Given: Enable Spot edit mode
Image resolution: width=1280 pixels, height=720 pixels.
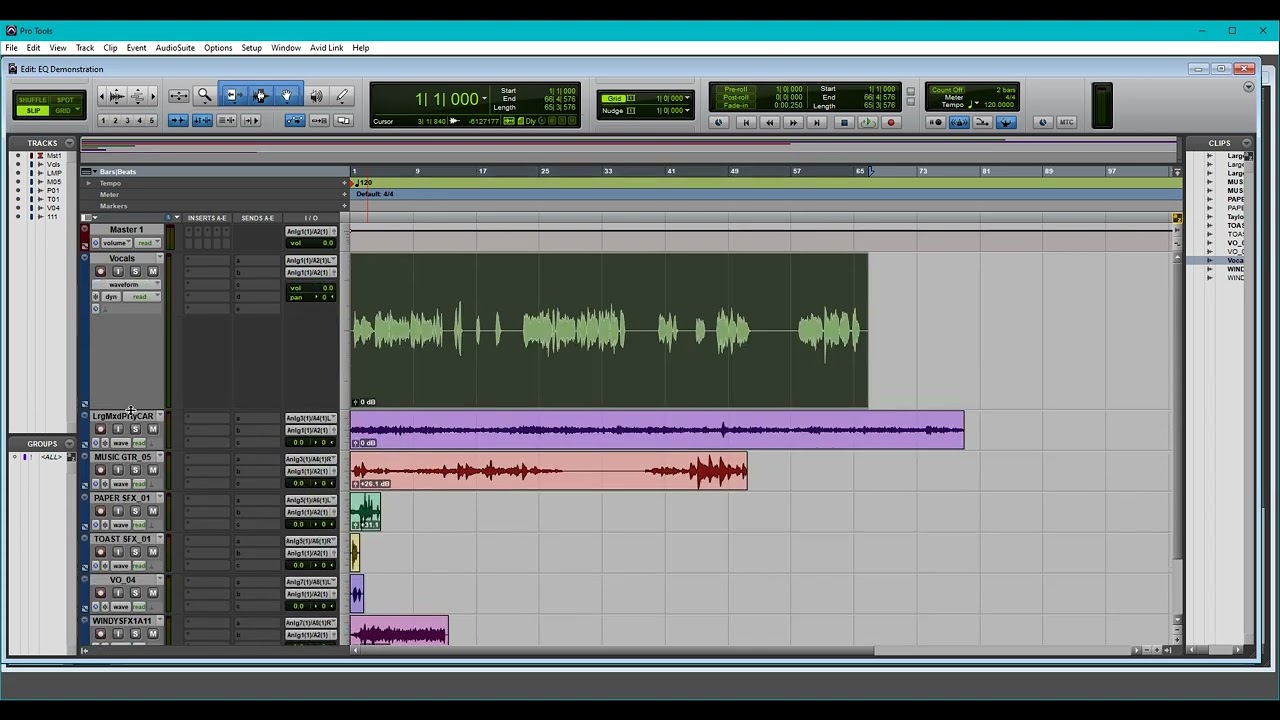Looking at the screenshot, I should (65, 100).
